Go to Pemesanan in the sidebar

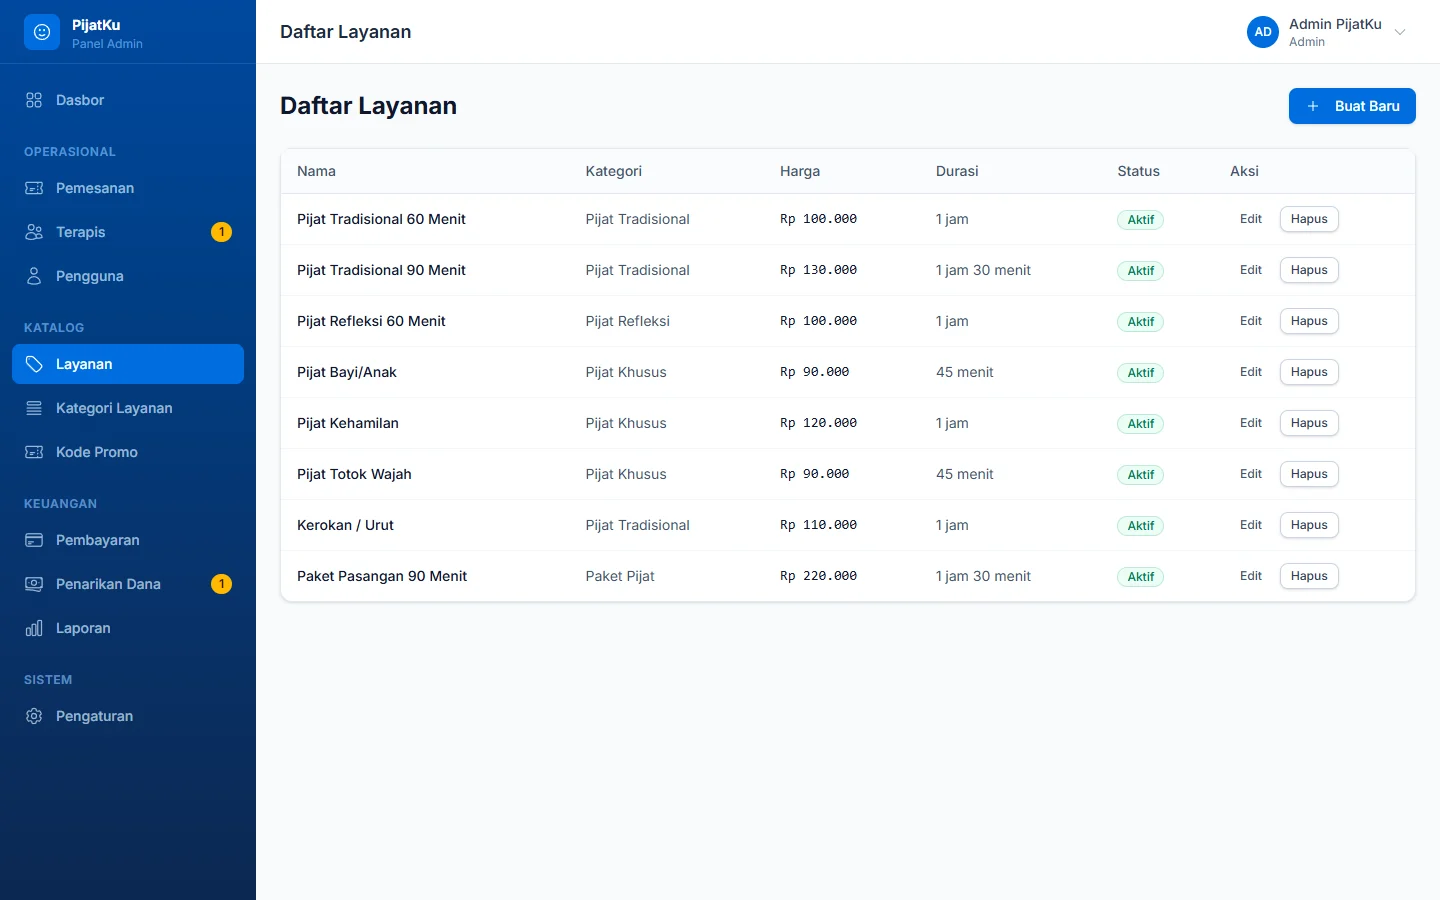pos(128,188)
